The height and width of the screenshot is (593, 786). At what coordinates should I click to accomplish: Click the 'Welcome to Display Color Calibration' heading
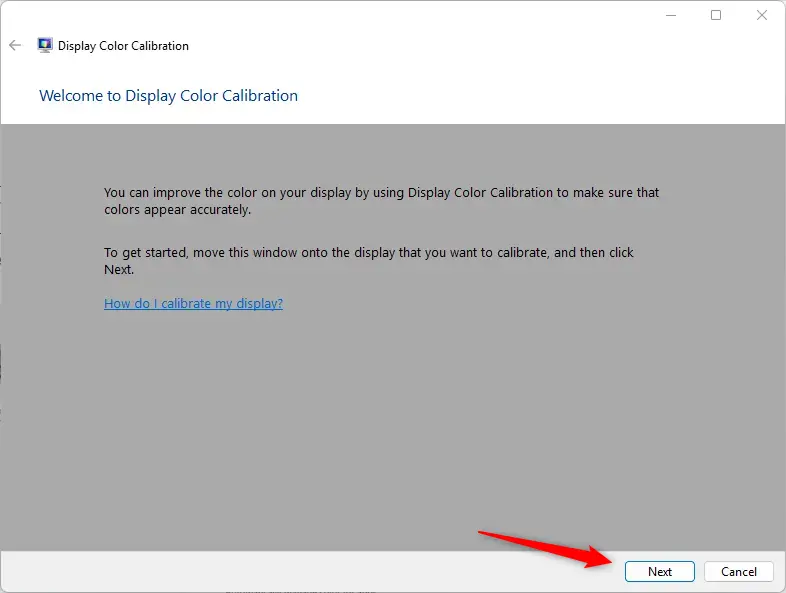168,95
